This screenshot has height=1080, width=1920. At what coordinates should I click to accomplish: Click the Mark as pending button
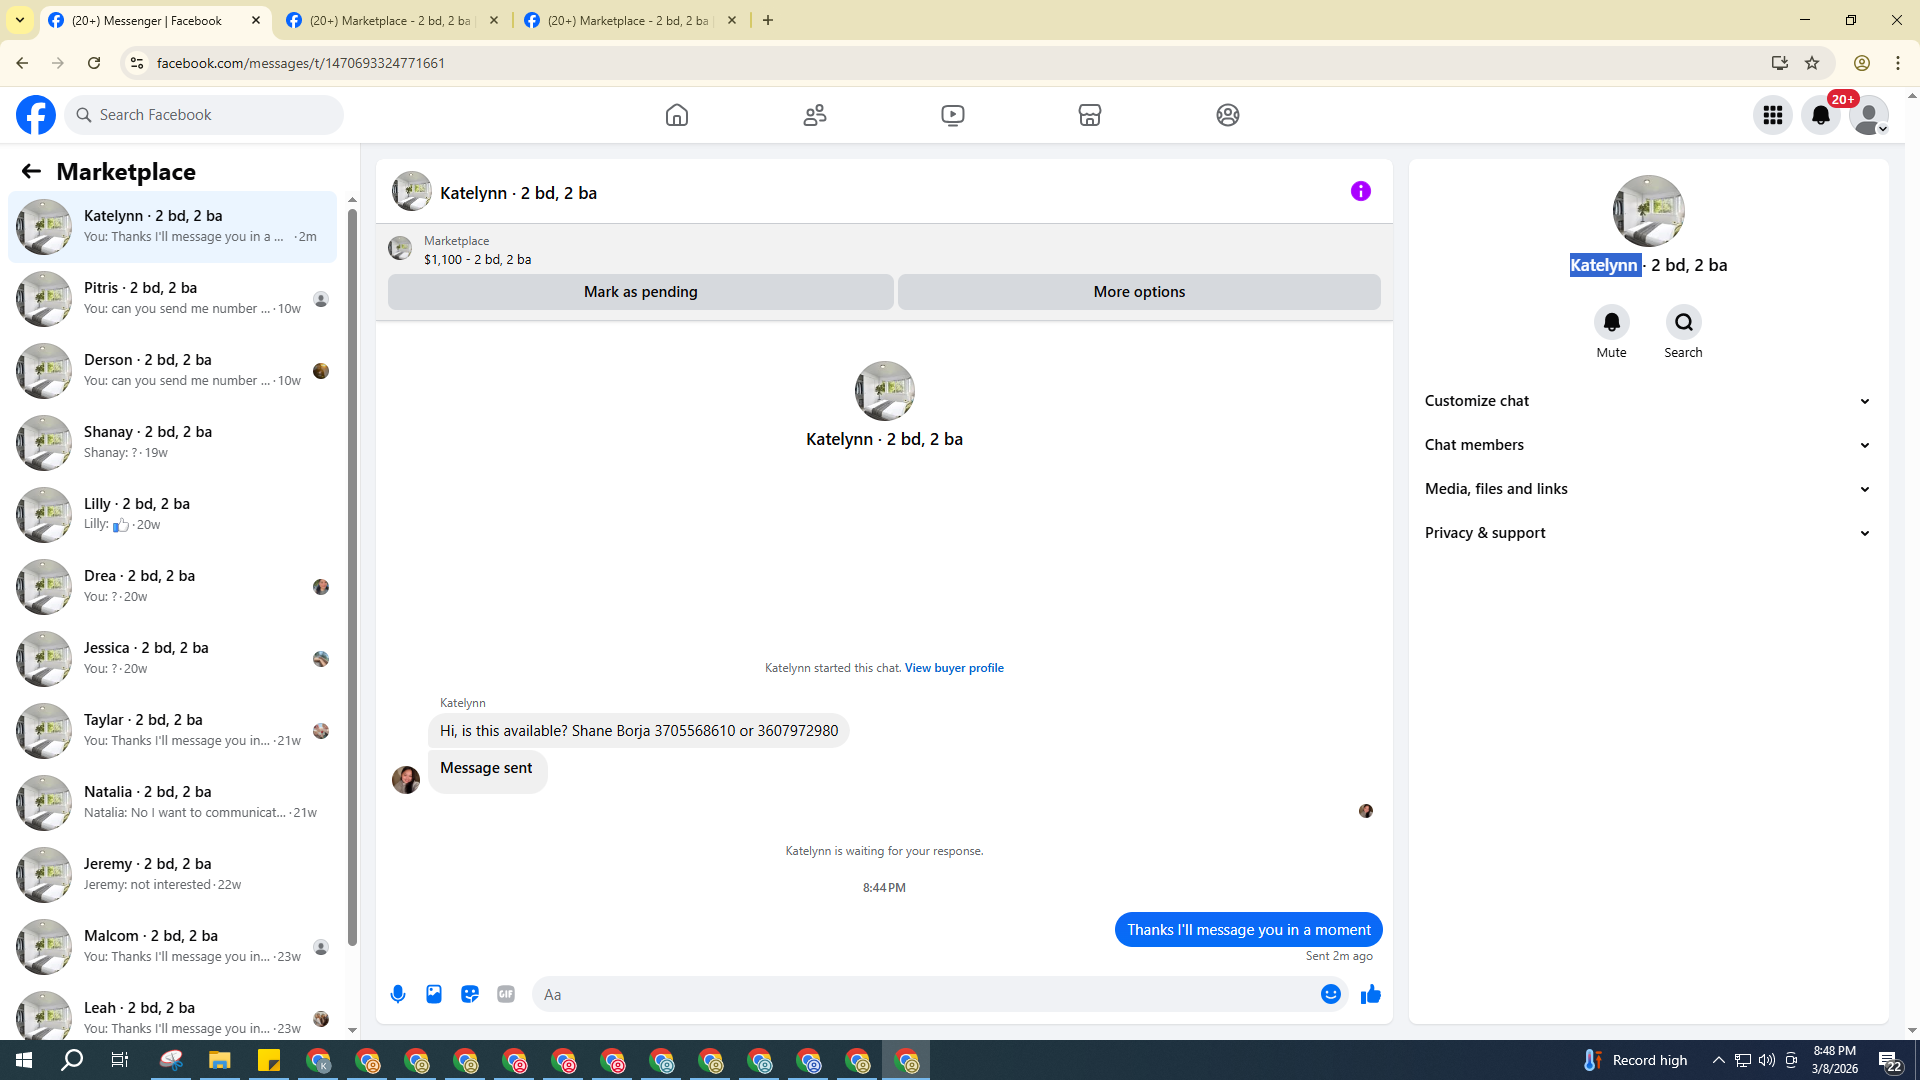640,292
